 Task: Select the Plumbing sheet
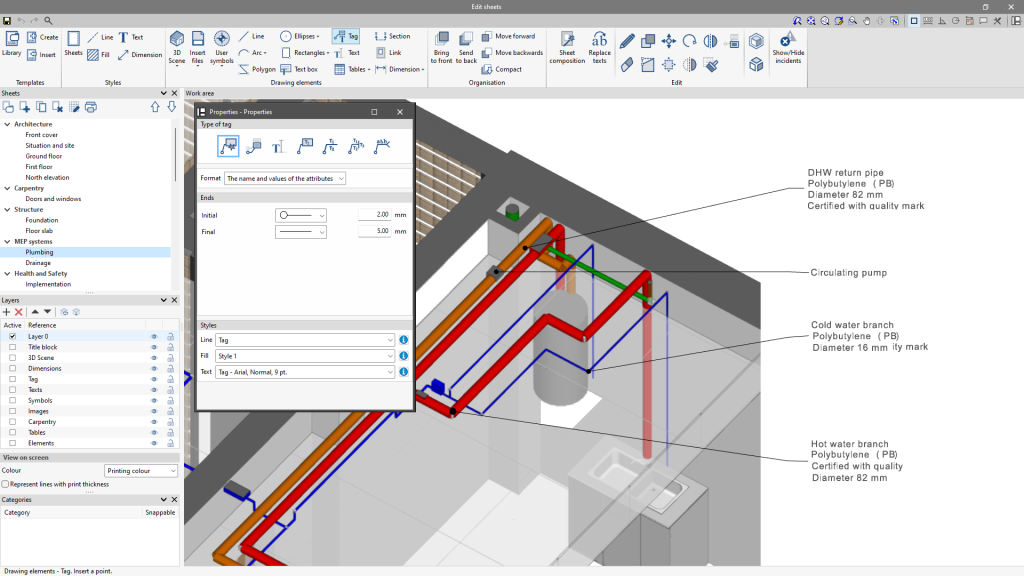[x=39, y=252]
